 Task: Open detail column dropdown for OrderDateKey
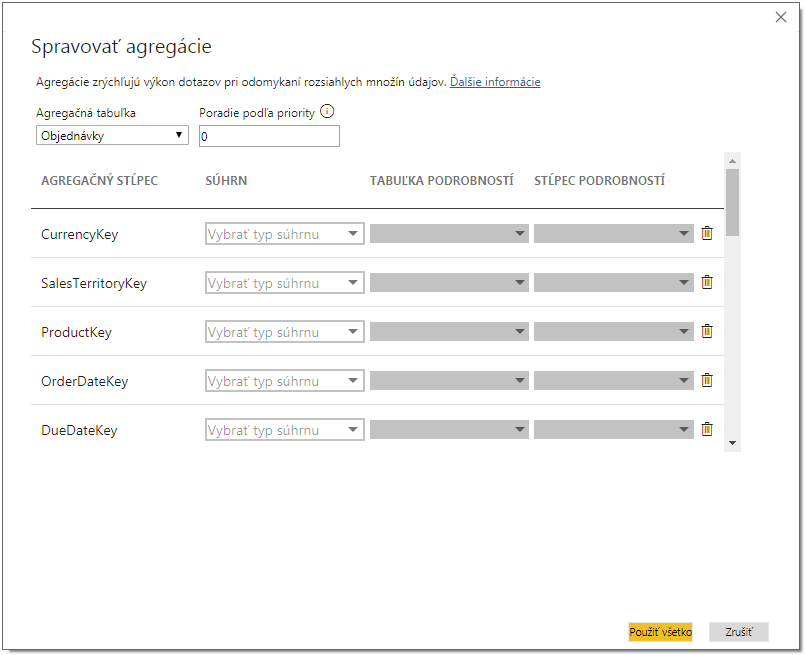click(x=614, y=381)
